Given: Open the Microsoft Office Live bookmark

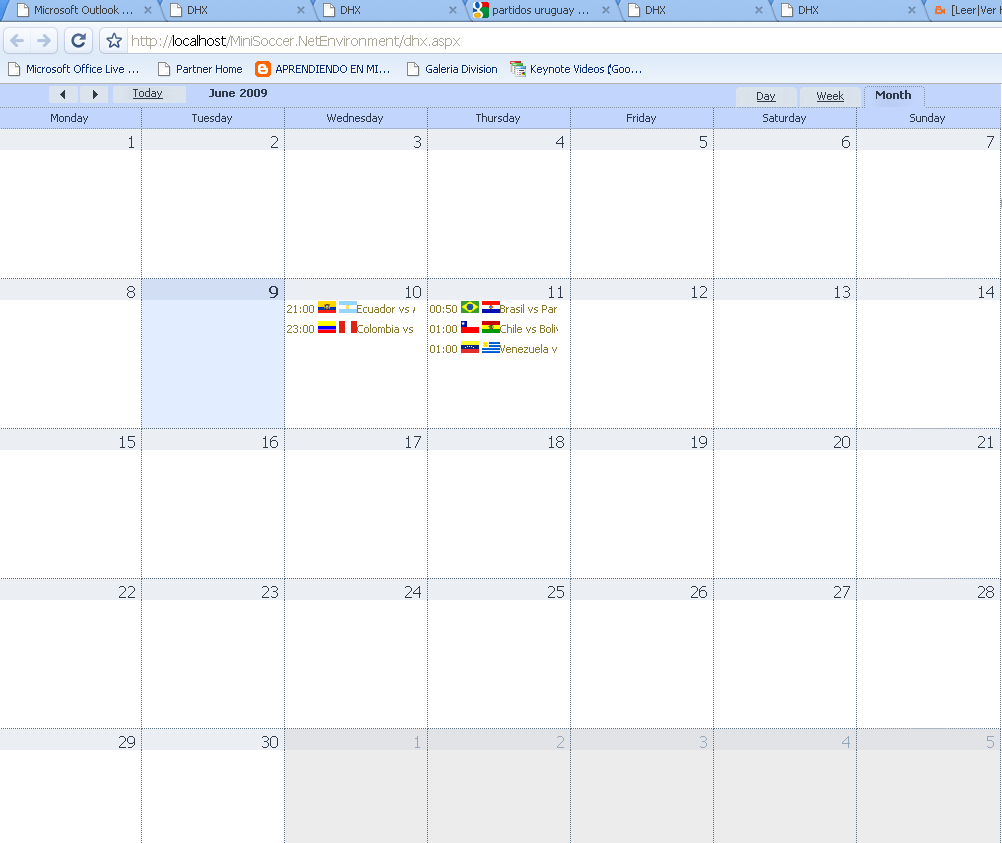Looking at the screenshot, I should tap(73, 69).
